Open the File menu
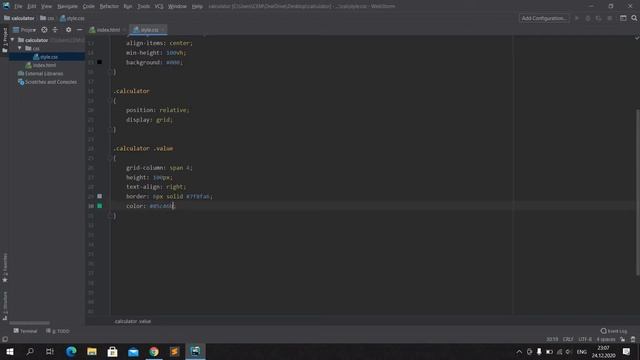The width and height of the screenshot is (640, 360). click(18, 6)
